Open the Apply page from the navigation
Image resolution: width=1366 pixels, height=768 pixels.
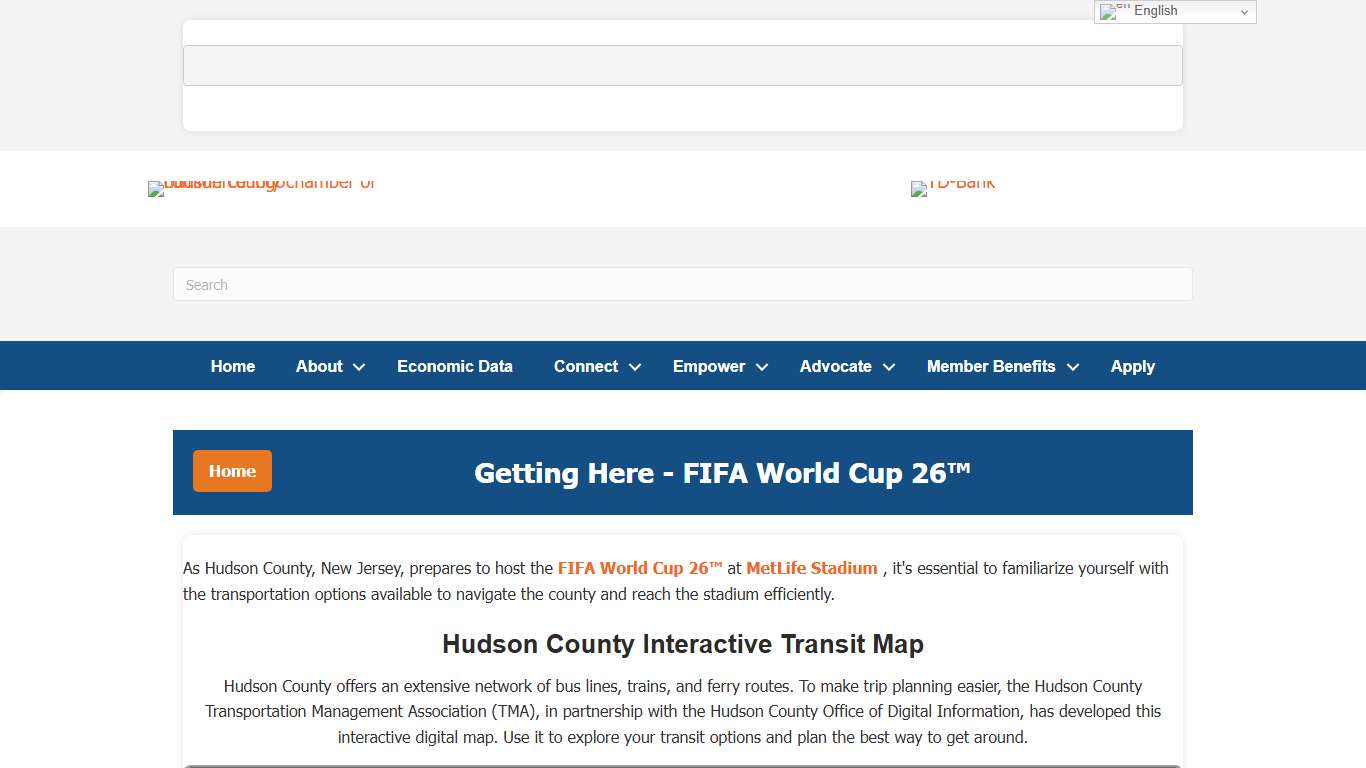click(1132, 366)
